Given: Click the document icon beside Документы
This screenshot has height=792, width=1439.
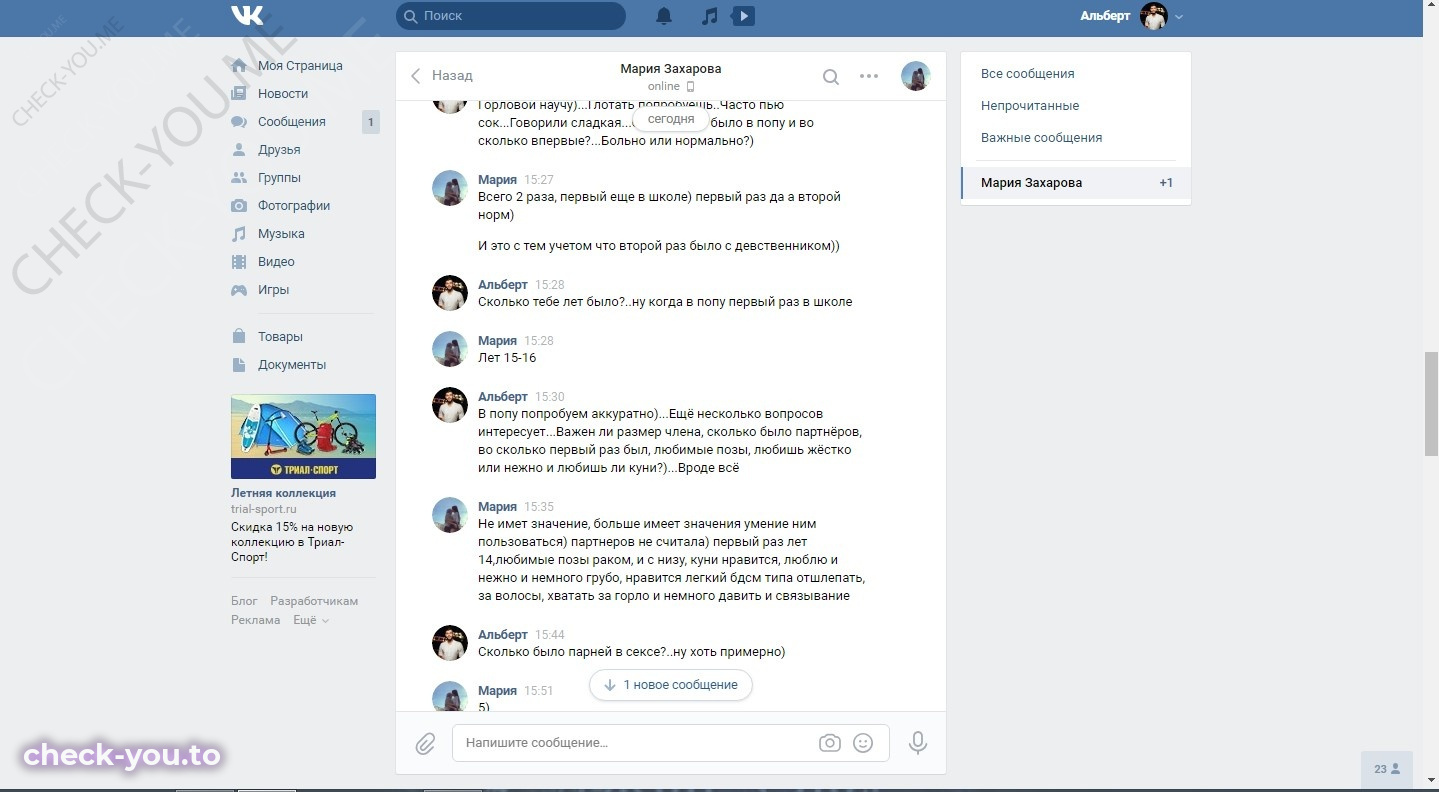Looking at the screenshot, I should (239, 364).
